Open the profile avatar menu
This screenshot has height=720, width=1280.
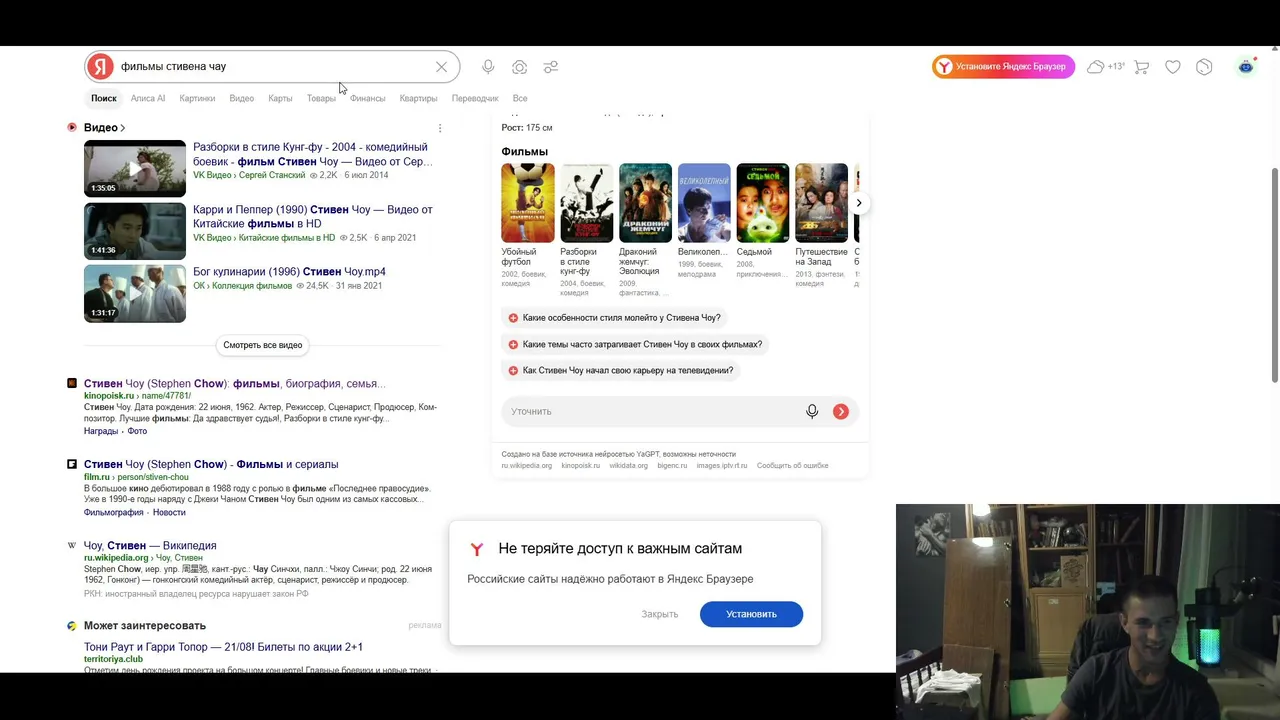pyautogui.click(x=1246, y=67)
